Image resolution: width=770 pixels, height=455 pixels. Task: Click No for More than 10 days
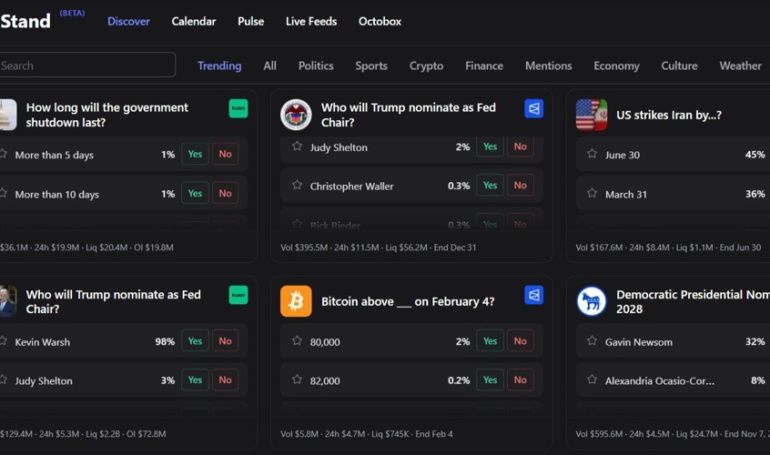(225, 194)
